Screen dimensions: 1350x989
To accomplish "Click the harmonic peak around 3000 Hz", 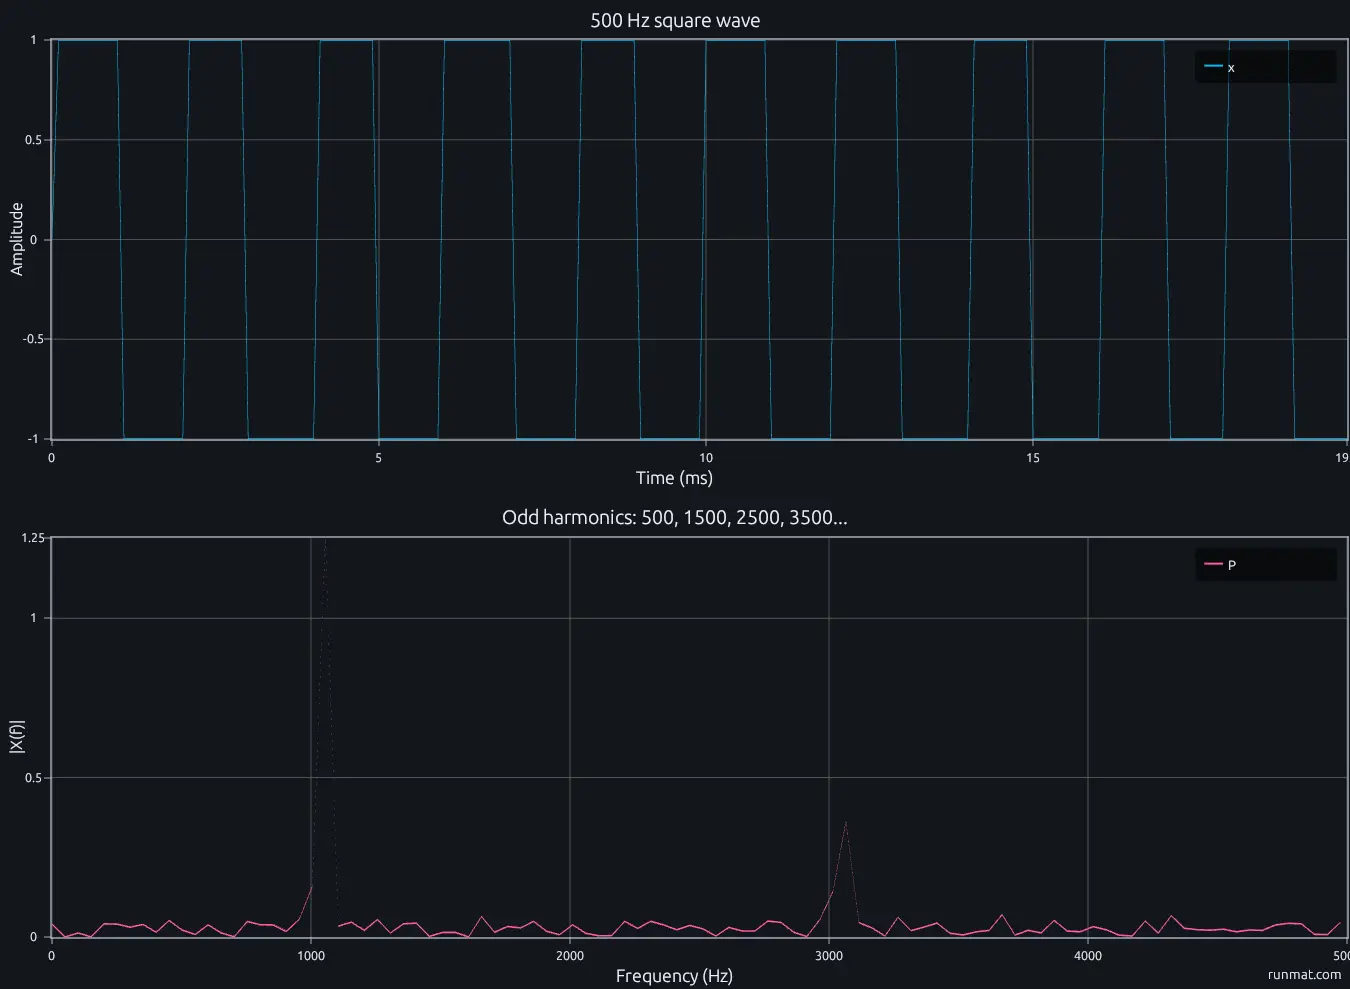I will (846, 822).
